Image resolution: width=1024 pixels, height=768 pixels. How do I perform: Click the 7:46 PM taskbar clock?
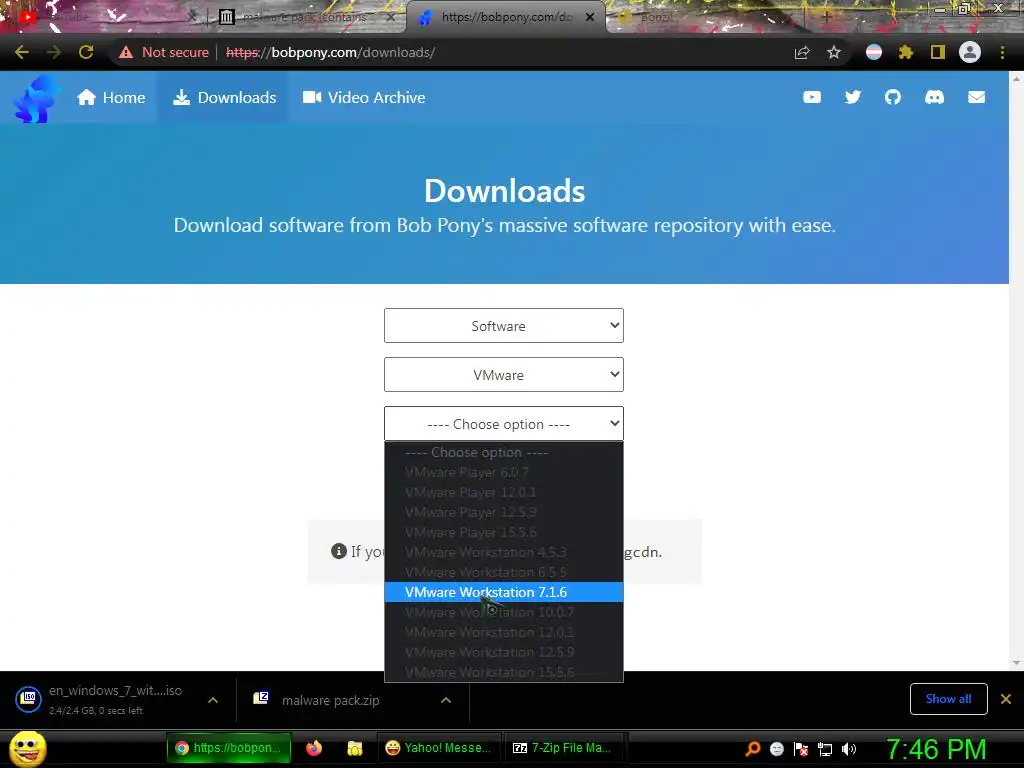pyautogui.click(x=936, y=749)
